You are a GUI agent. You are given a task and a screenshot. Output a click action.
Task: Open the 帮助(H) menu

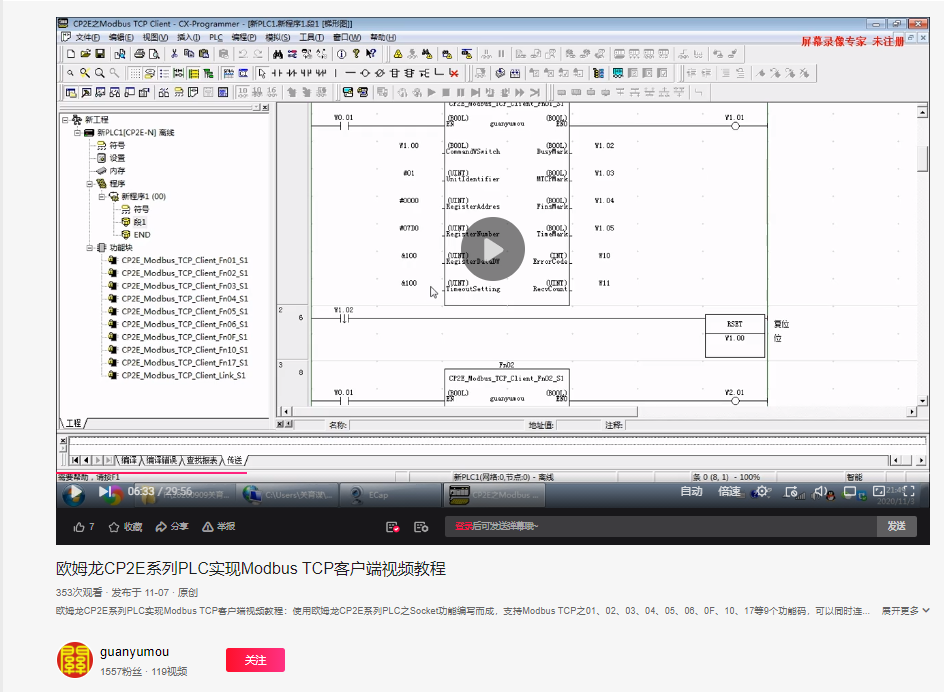(383, 37)
